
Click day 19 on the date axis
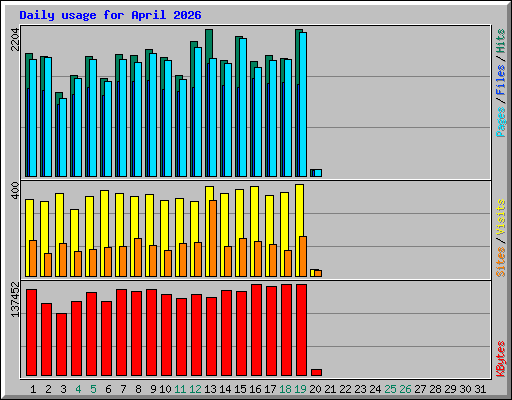(x=300, y=389)
